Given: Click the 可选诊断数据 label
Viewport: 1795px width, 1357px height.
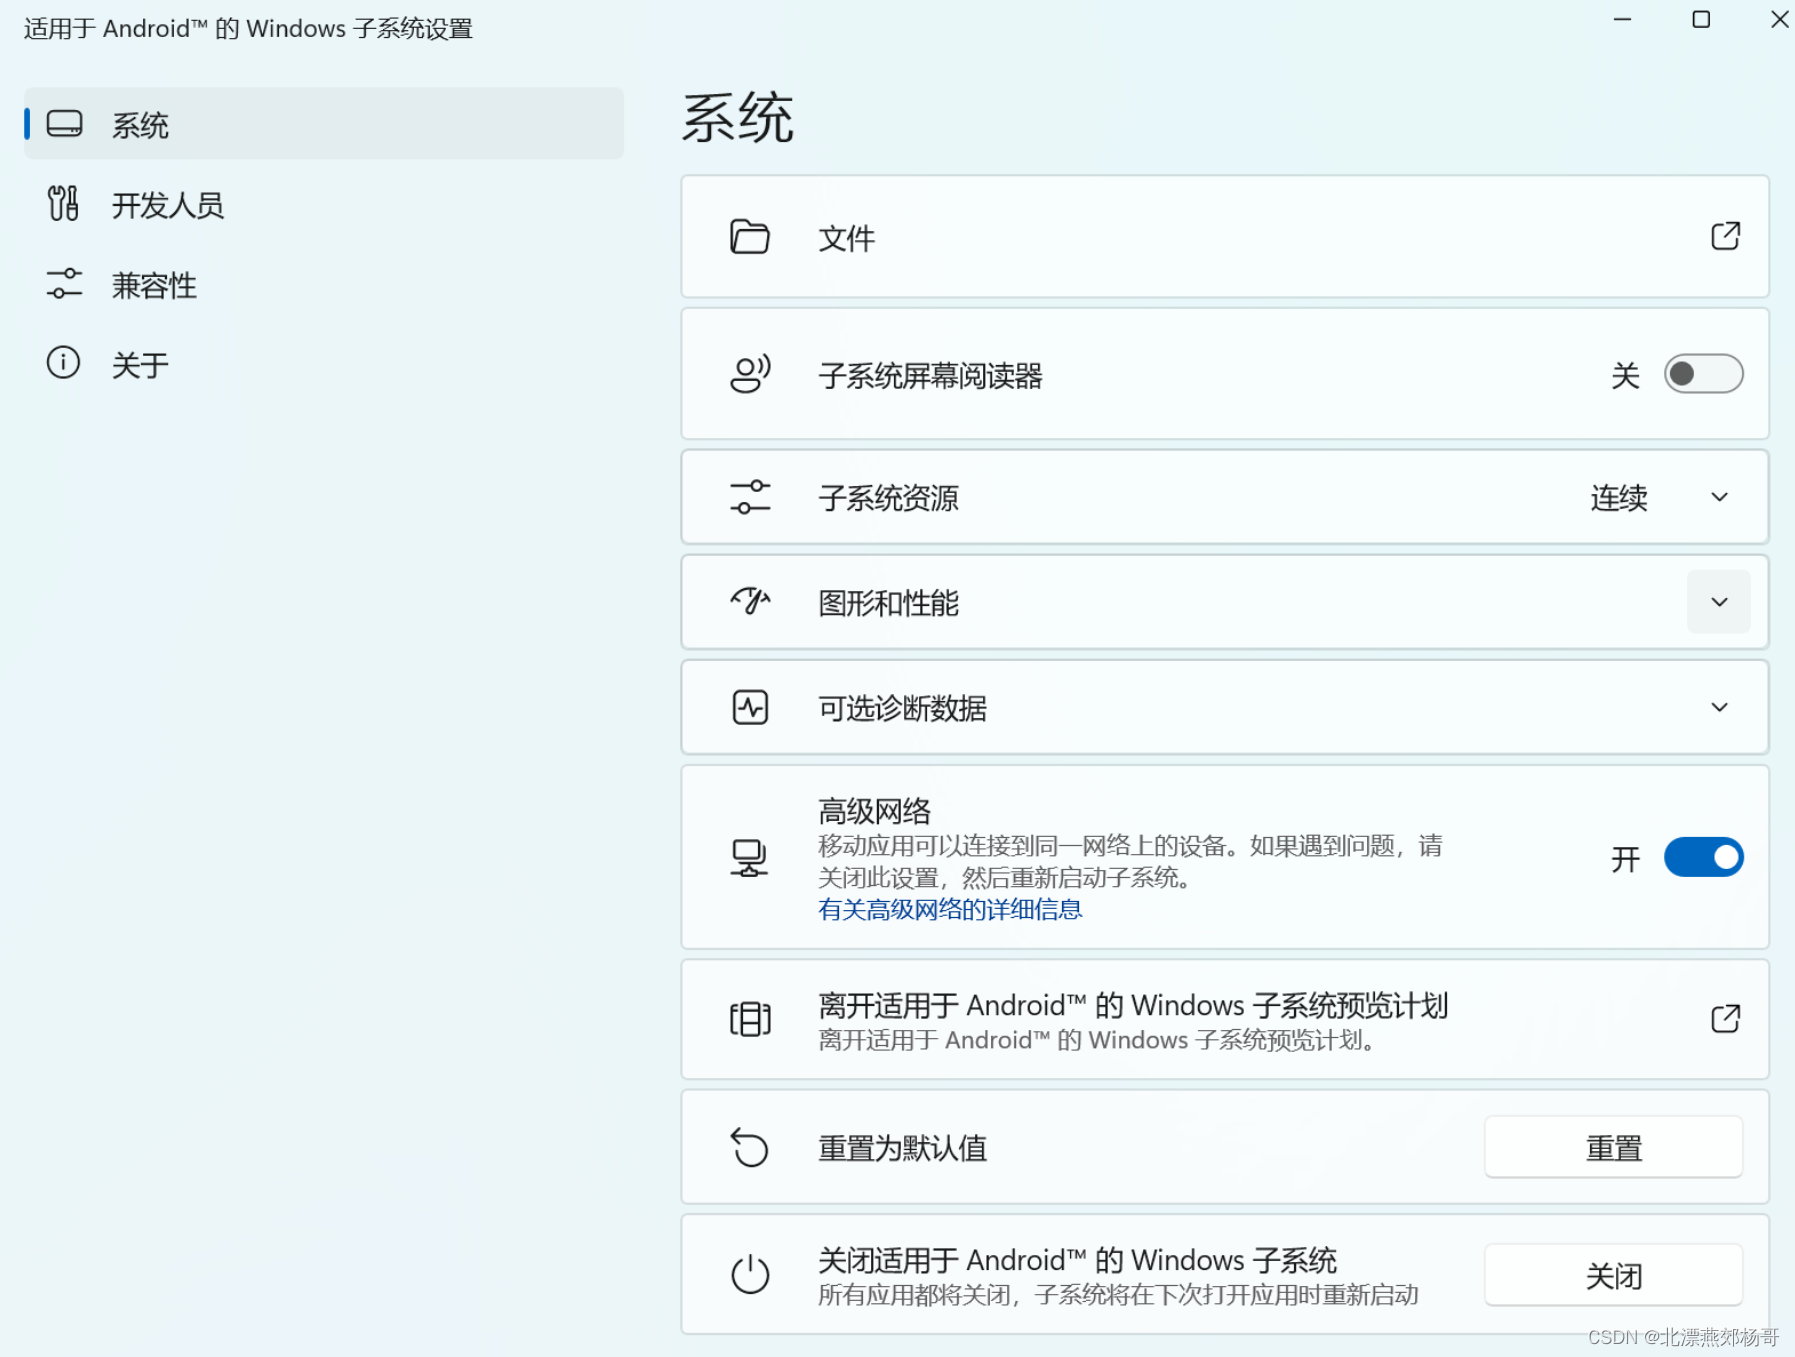Looking at the screenshot, I should pyautogui.click(x=902, y=708).
